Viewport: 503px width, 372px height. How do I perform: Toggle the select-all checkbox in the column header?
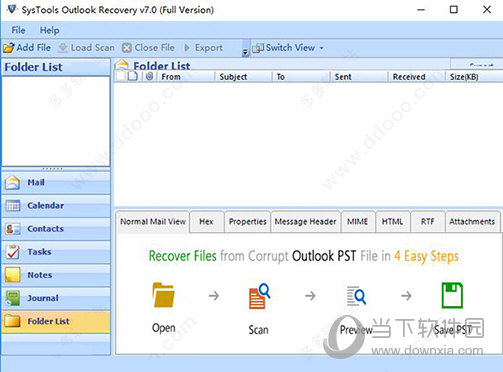coord(120,76)
